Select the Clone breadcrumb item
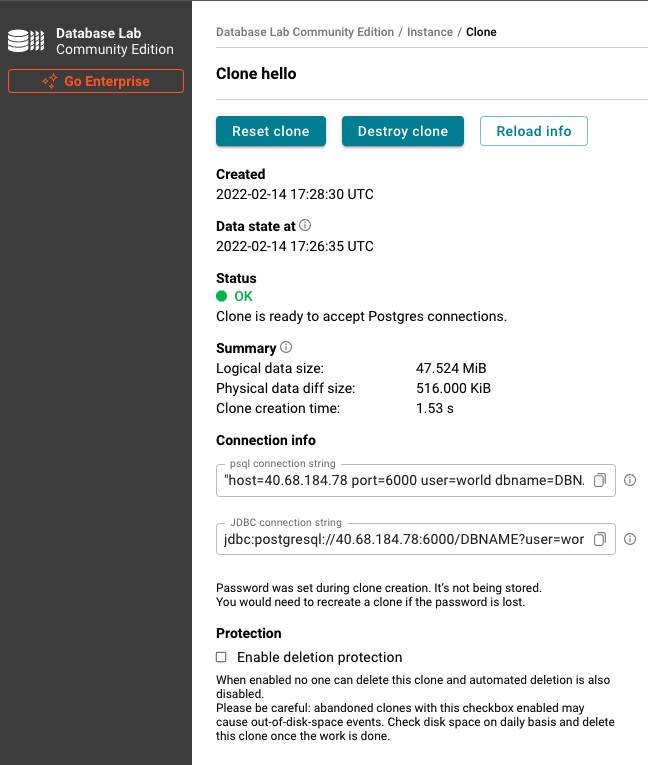The width and height of the screenshot is (648, 765). tap(481, 32)
